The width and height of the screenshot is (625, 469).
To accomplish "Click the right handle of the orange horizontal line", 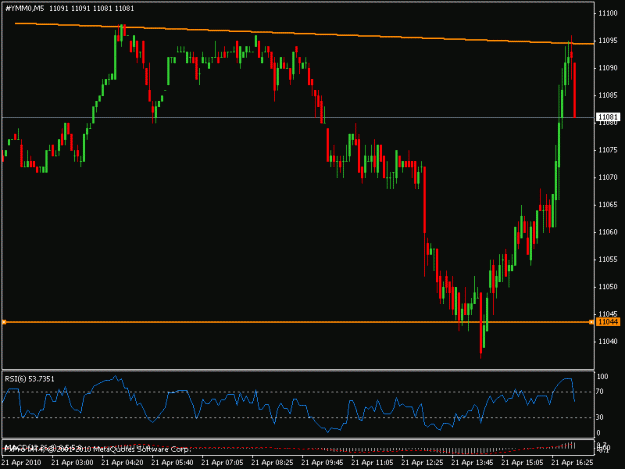I will coord(592,322).
